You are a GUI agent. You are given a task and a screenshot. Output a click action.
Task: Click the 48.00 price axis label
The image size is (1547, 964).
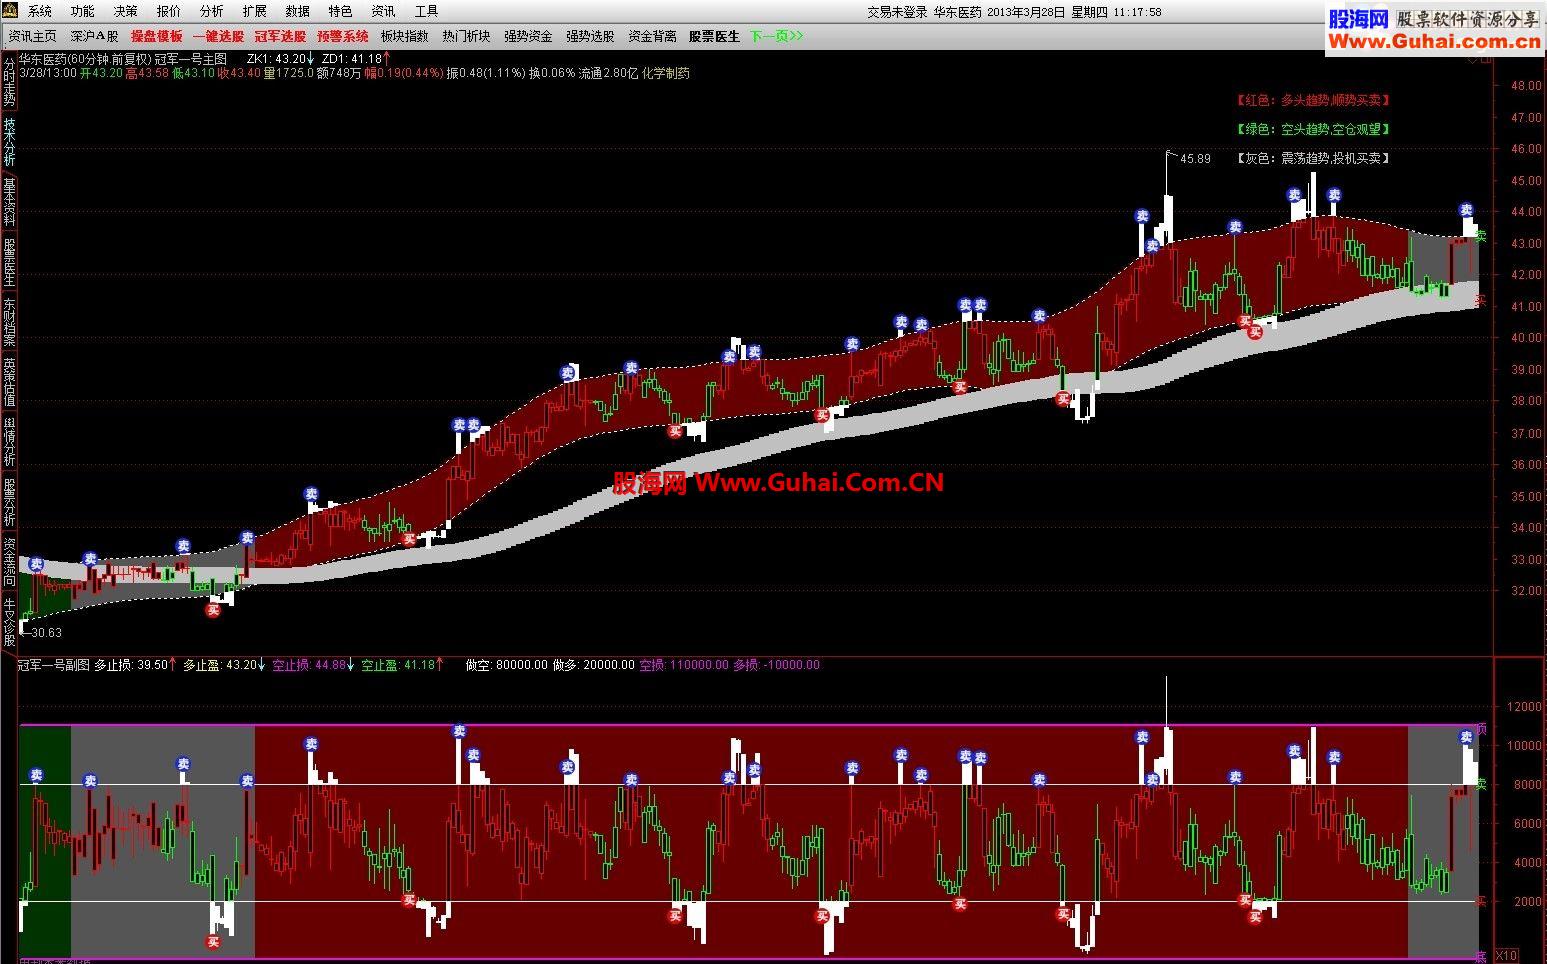1526,86
